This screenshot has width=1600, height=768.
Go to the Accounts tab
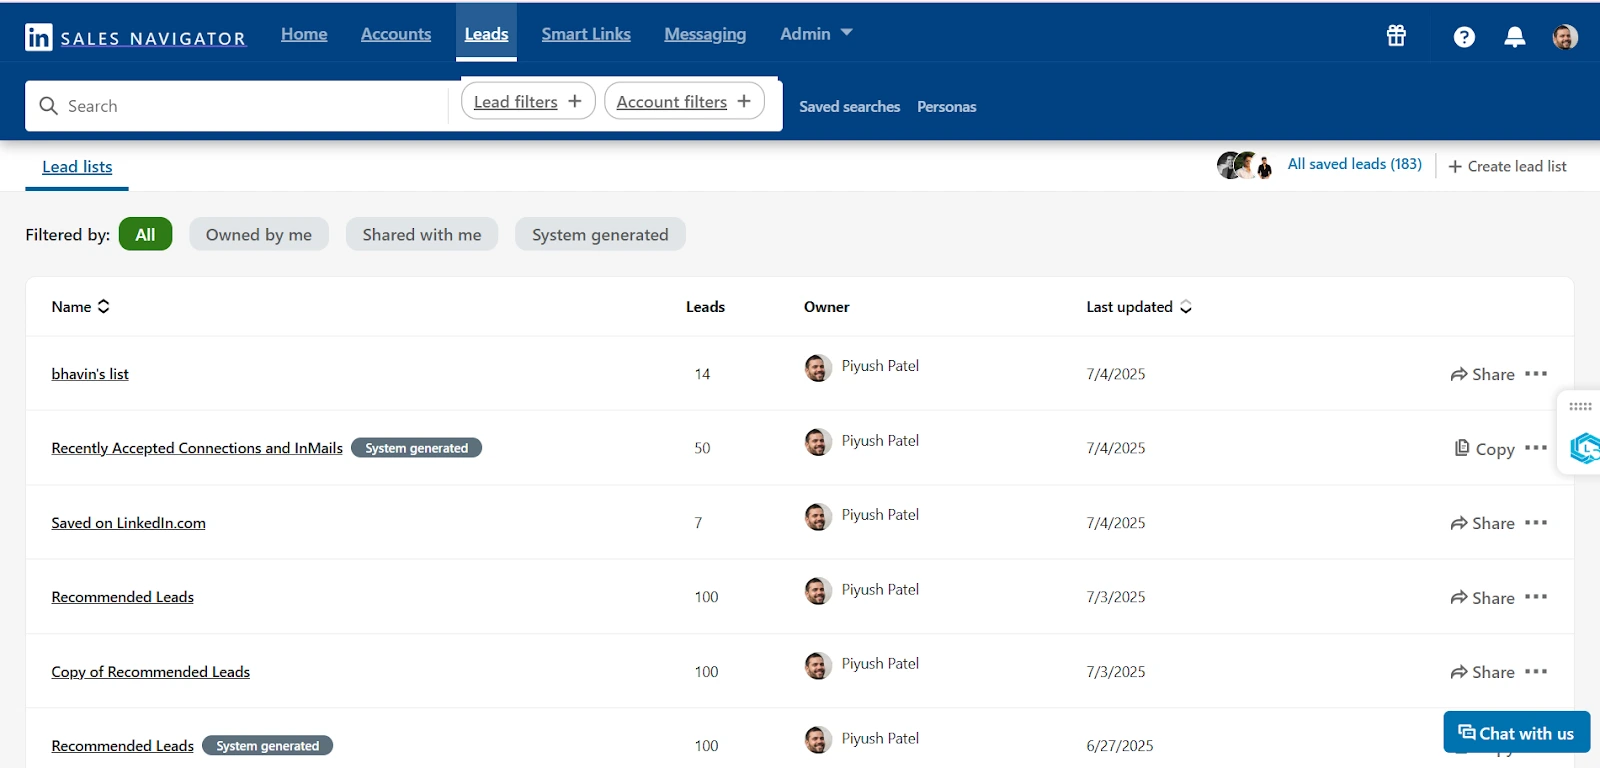click(x=396, y=34)
